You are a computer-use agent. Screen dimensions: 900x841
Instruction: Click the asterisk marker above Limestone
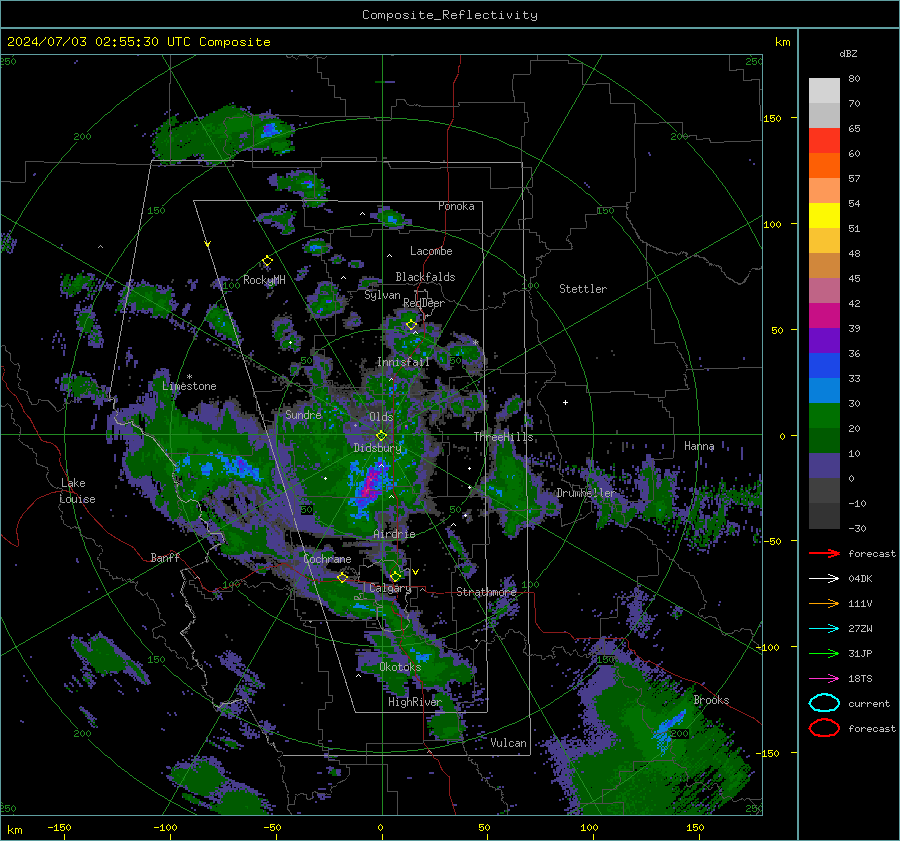[x=189, y=377]
